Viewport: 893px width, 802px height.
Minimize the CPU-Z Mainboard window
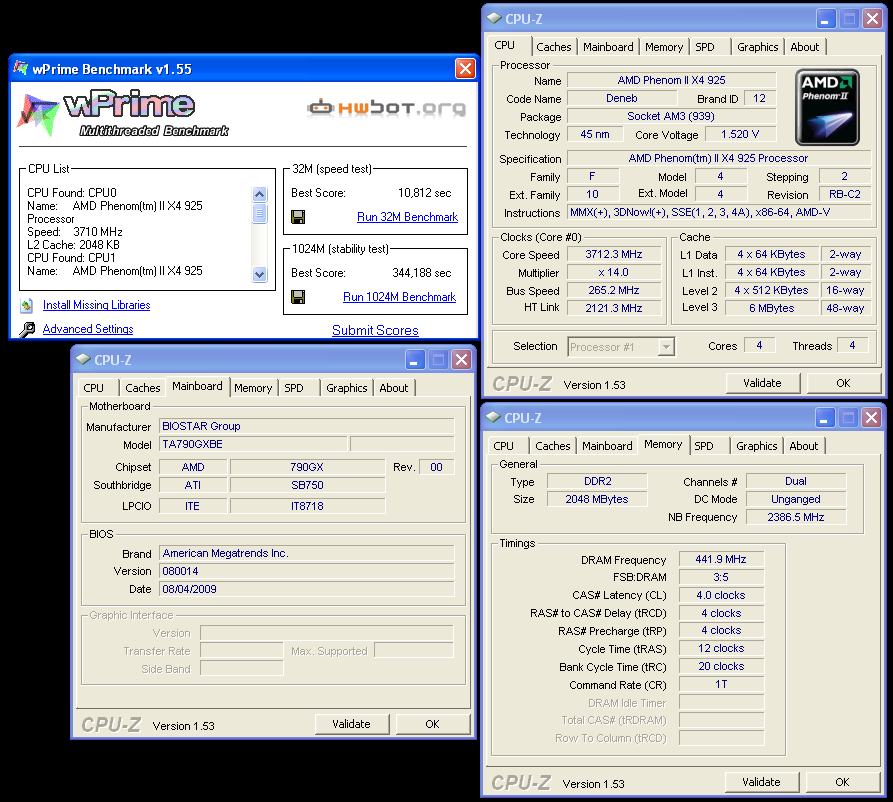click(x=414, y=359)
